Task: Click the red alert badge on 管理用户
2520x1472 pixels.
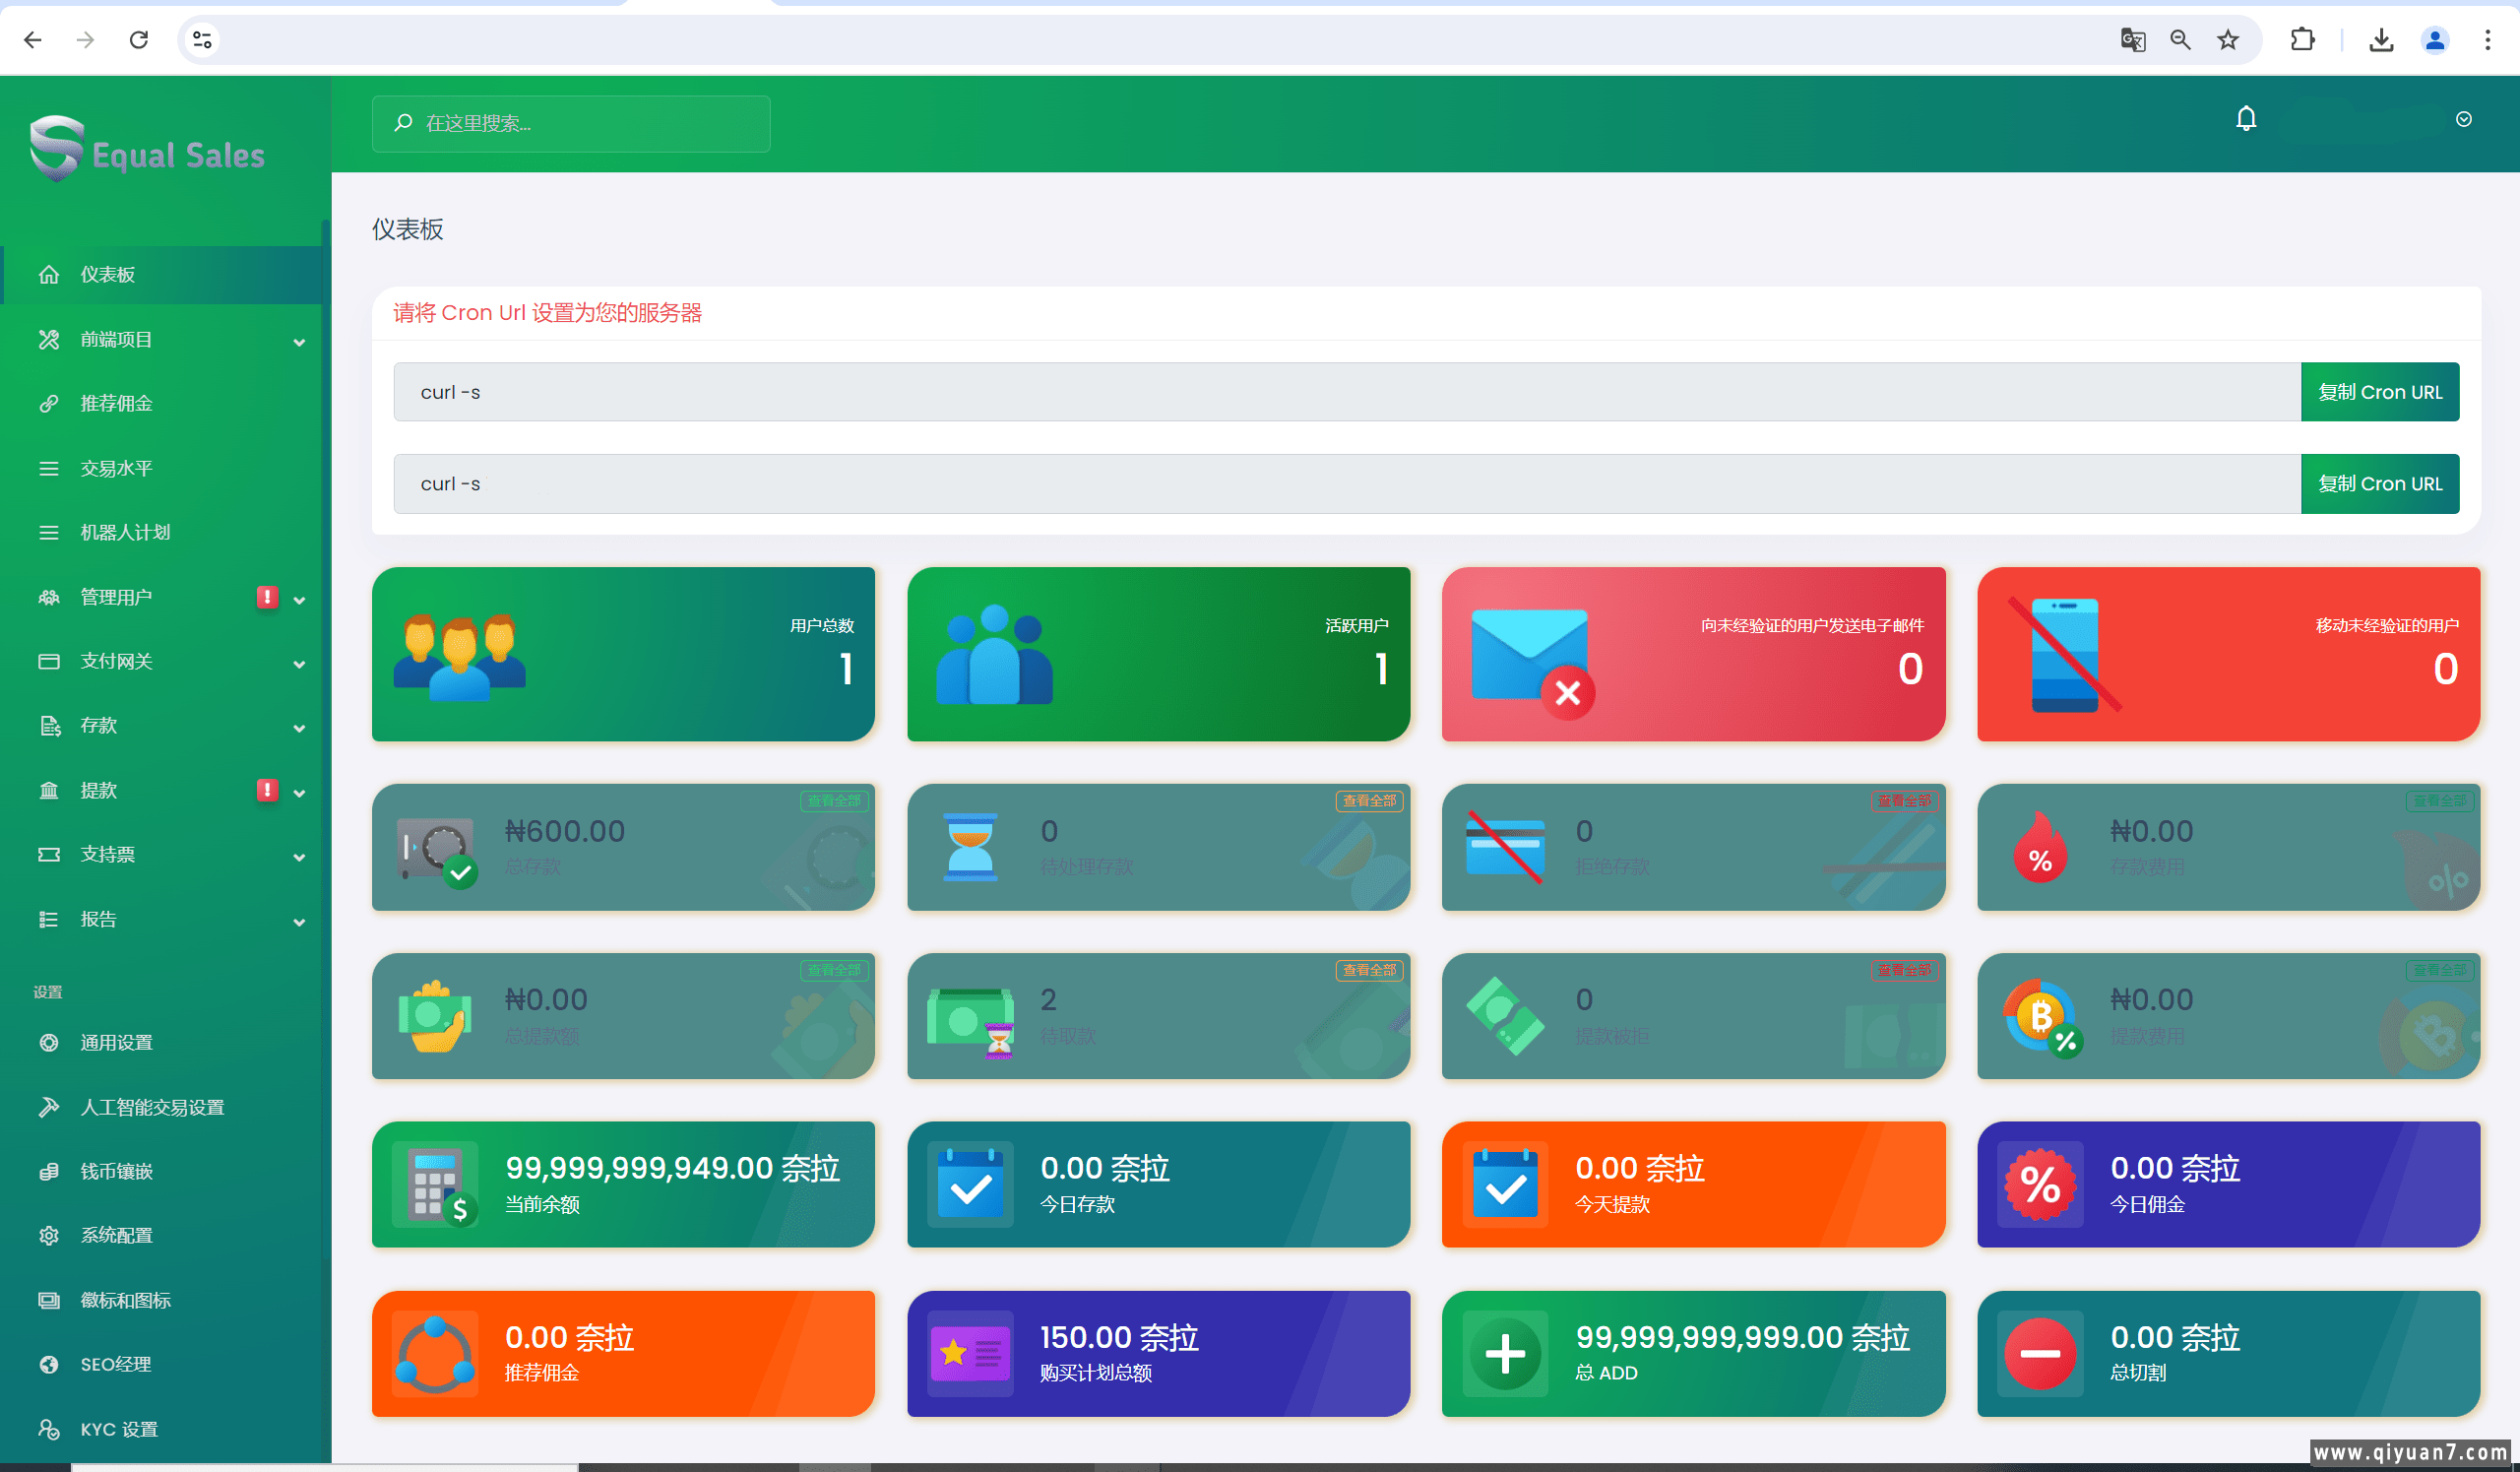Action: pos(267,597)
